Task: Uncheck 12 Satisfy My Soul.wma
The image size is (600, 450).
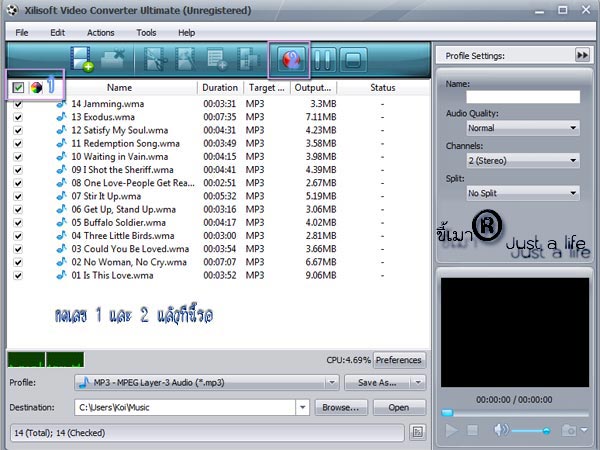Action: (x=18, y=130)
